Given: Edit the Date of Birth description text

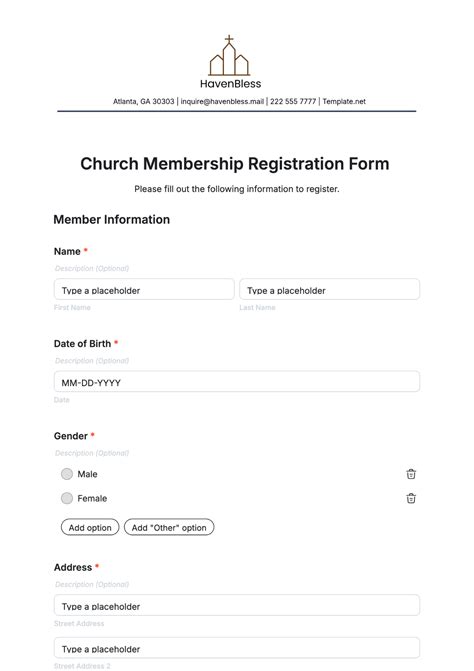Looking at the screenshot, I should [x=92, y=361].
